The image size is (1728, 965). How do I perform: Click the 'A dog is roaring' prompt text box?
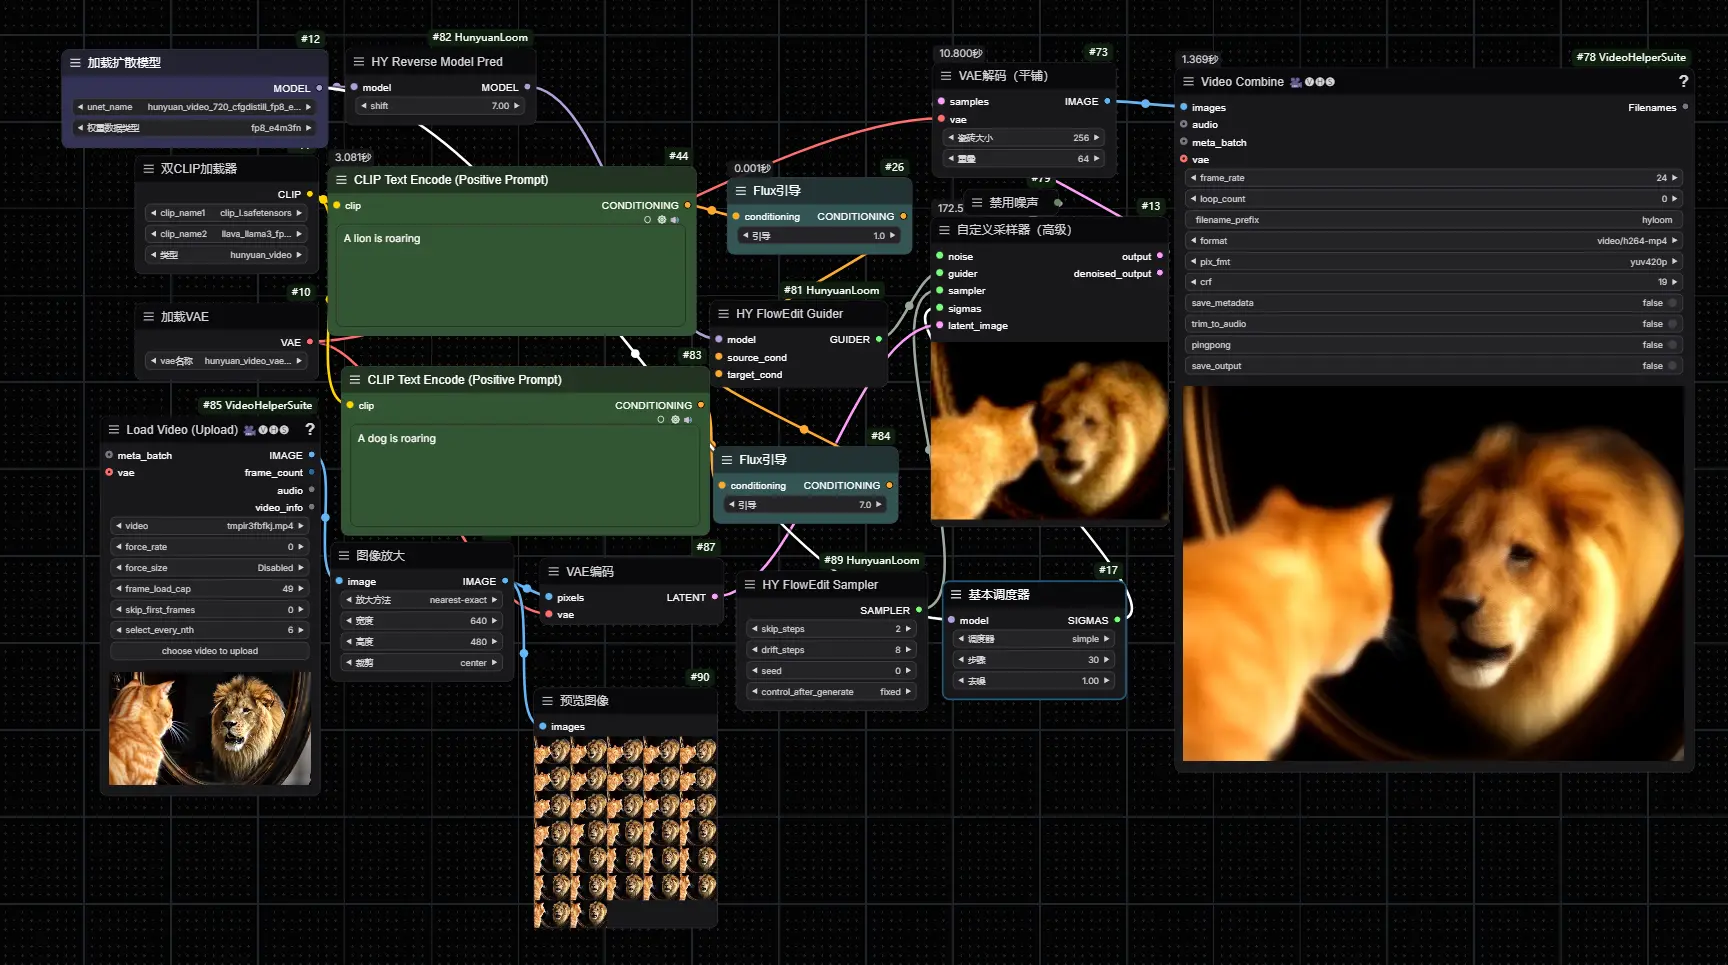click(x=524, y=476)
